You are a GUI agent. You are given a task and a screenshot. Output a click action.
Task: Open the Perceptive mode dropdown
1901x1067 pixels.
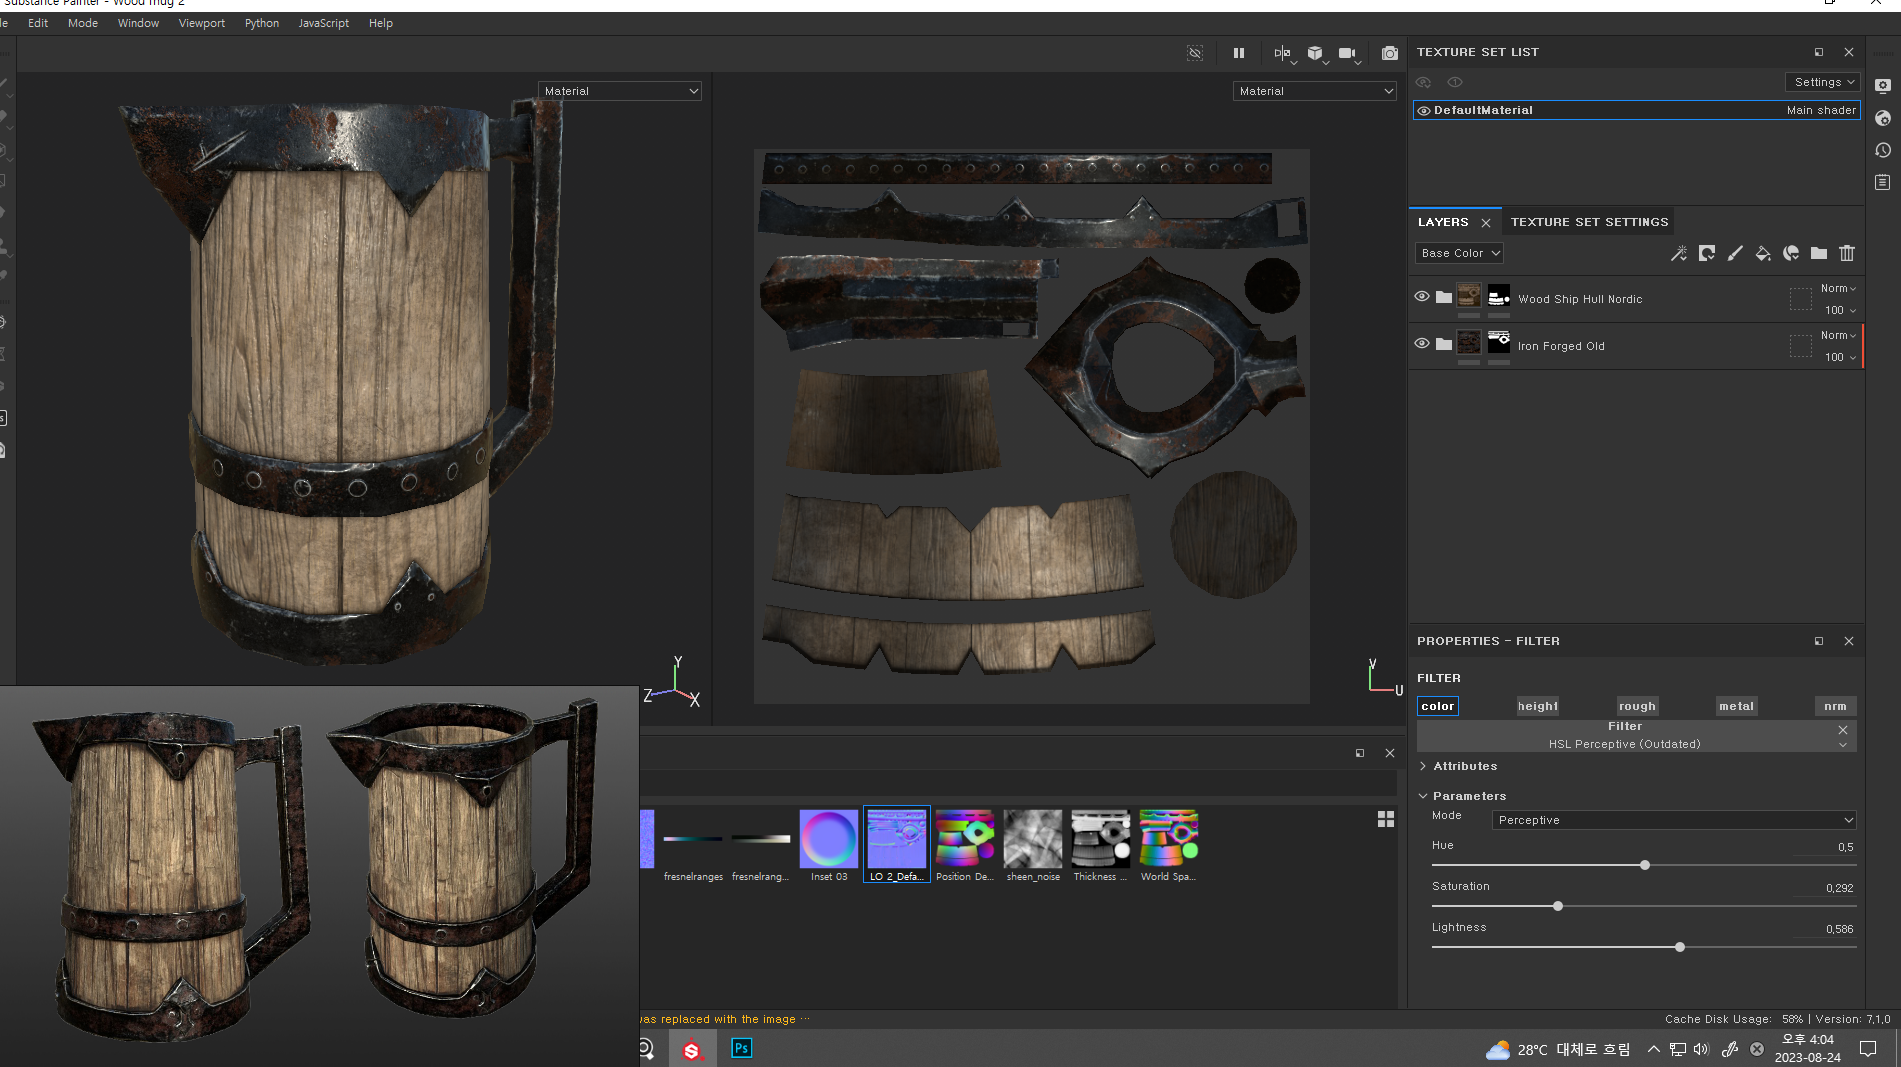tap(1674, 820)
